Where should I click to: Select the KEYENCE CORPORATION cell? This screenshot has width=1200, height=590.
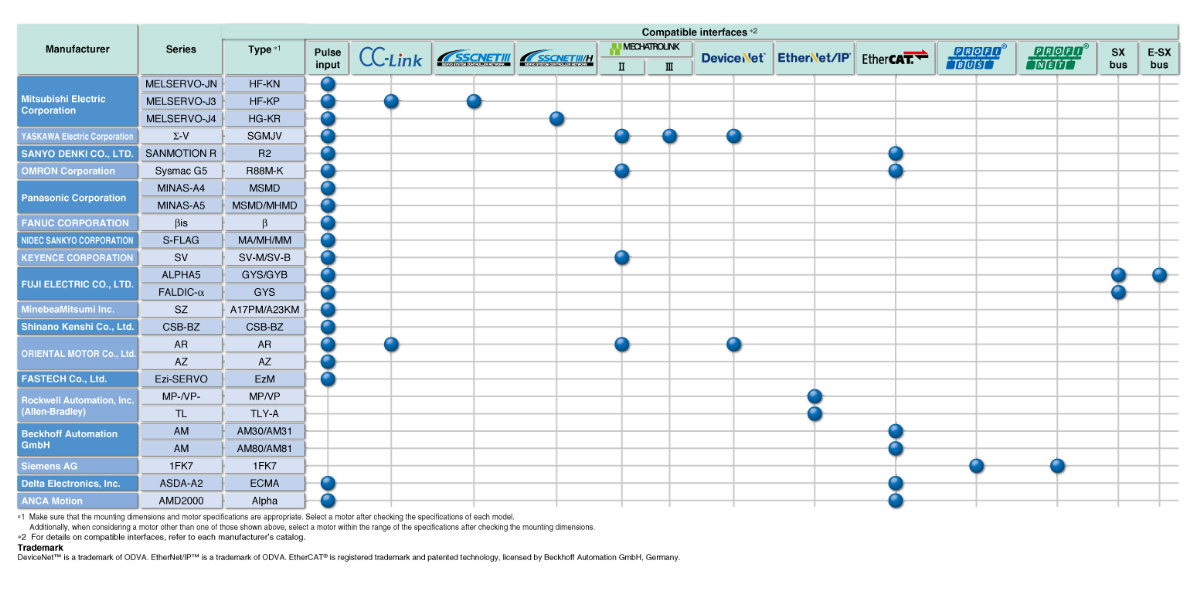tap(77, 257)
